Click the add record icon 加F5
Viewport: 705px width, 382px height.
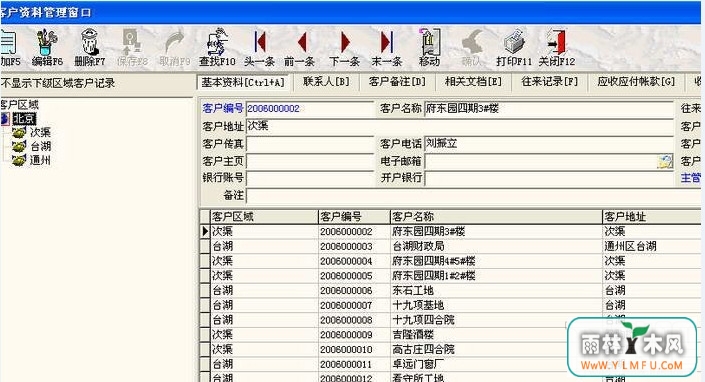10,47
